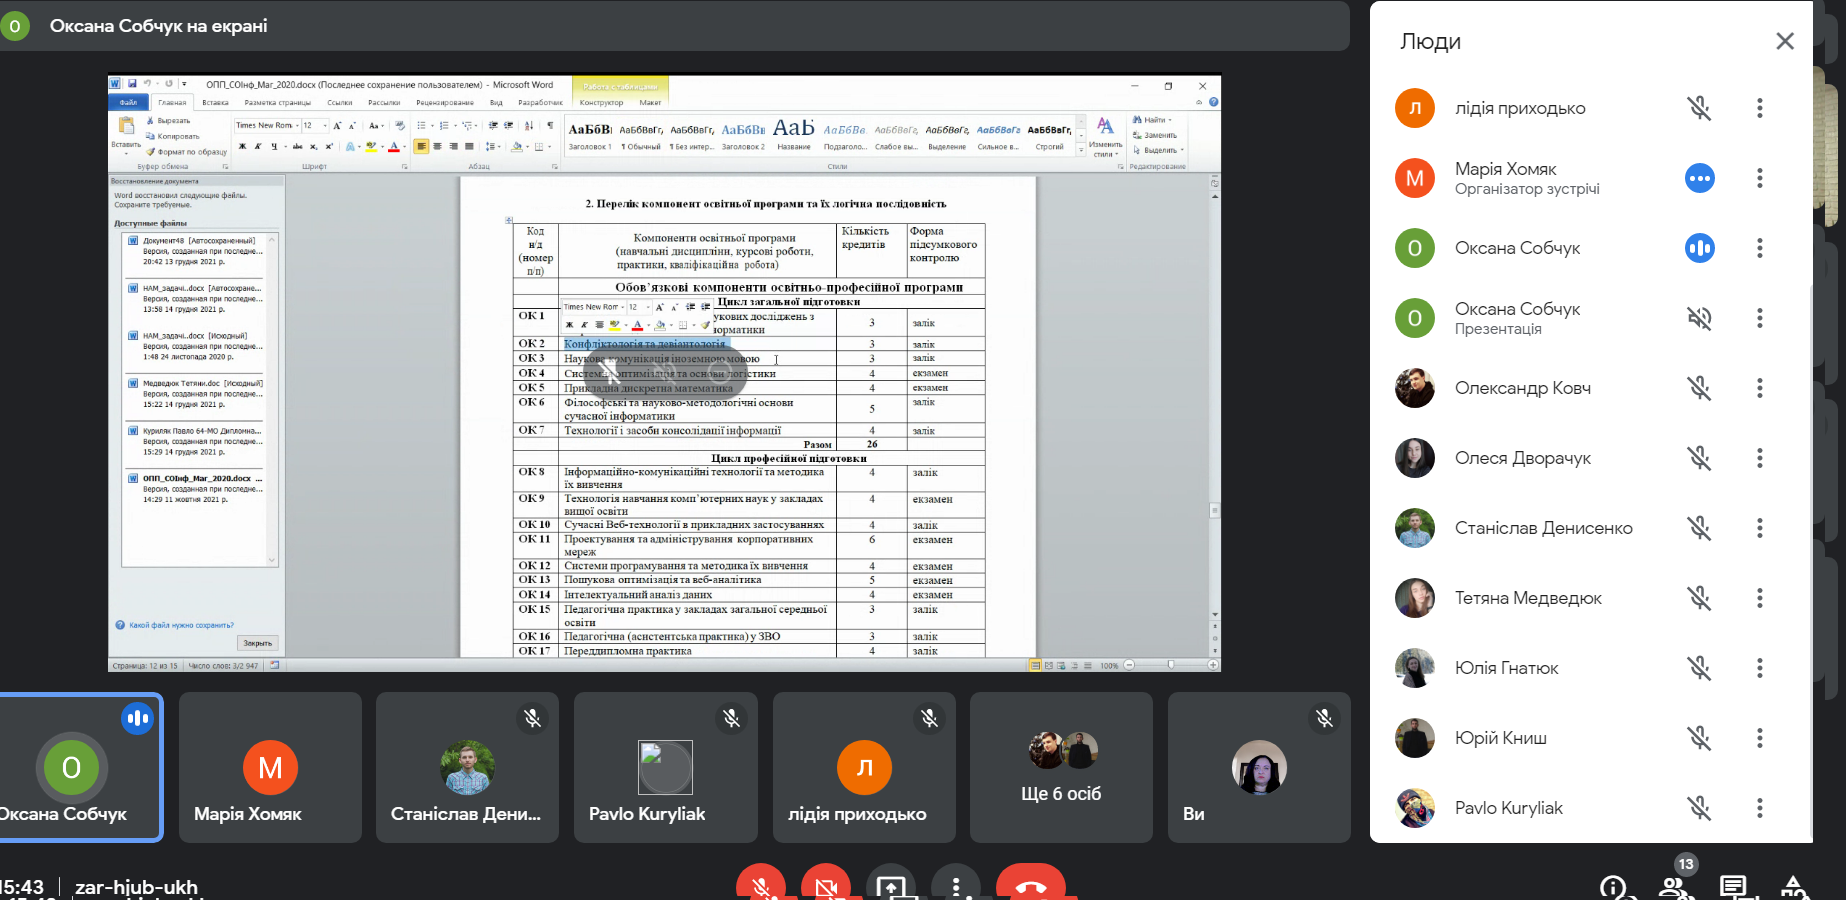Click the people icon with 13 badge
This screenshot has height=900, width=1846.
1673,886
